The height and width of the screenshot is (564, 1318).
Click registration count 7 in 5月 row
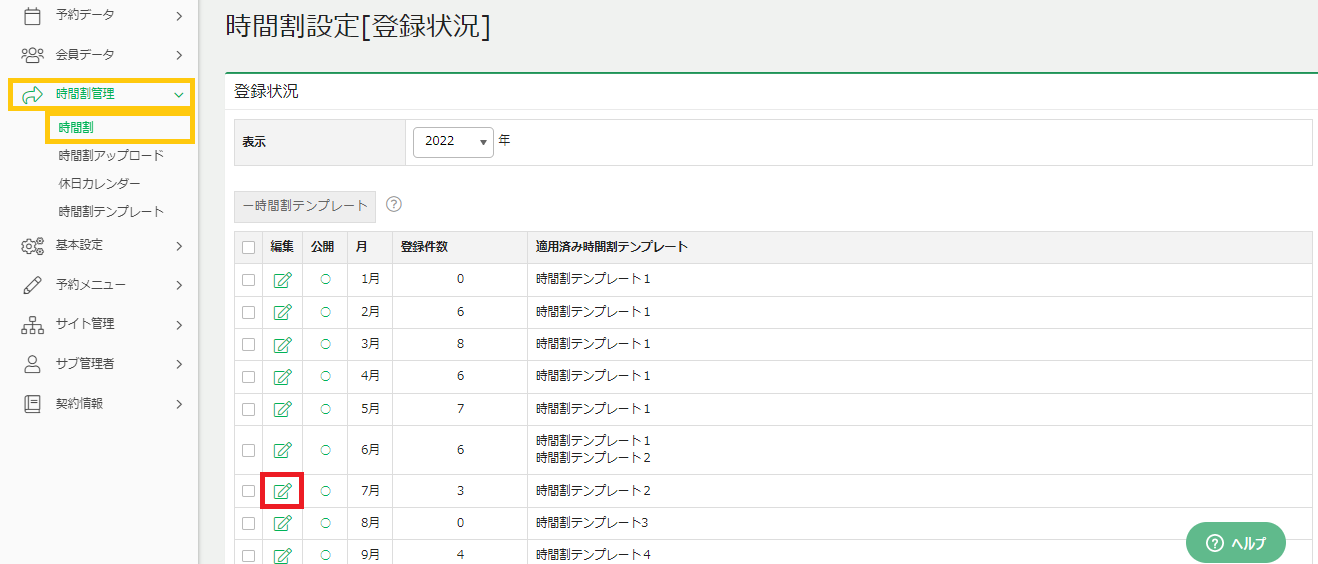[x=460, y=409]
